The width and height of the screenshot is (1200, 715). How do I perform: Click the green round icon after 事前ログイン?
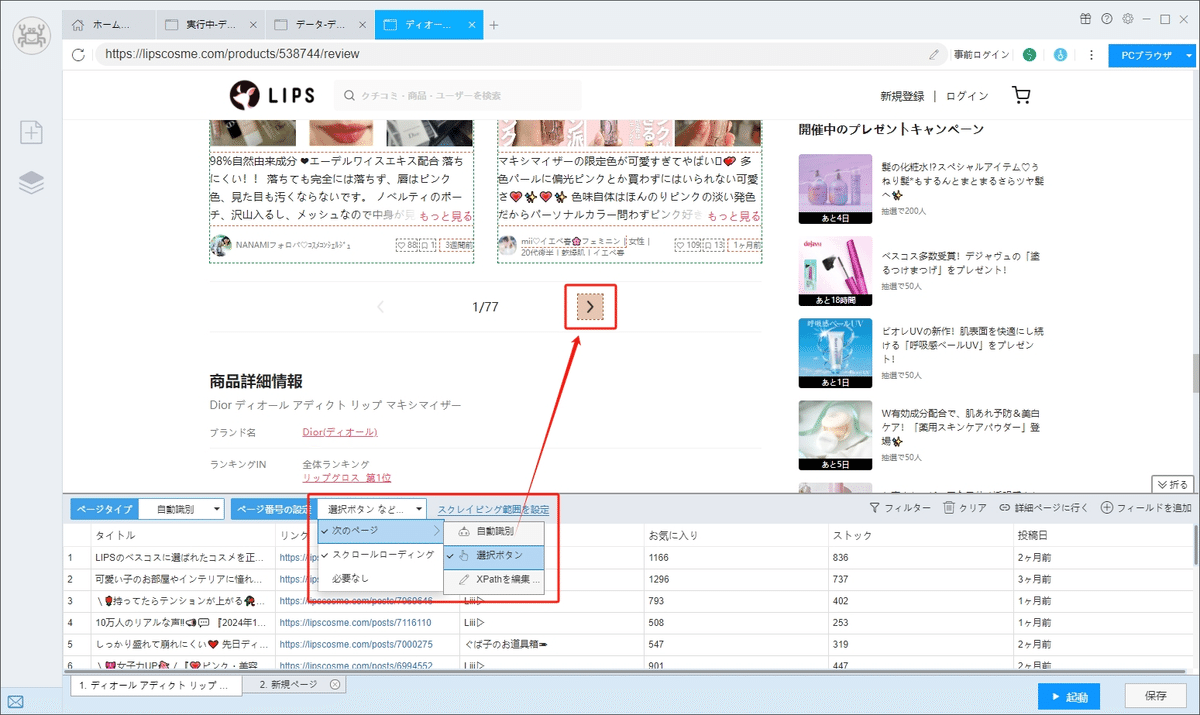coord(1030,54)
